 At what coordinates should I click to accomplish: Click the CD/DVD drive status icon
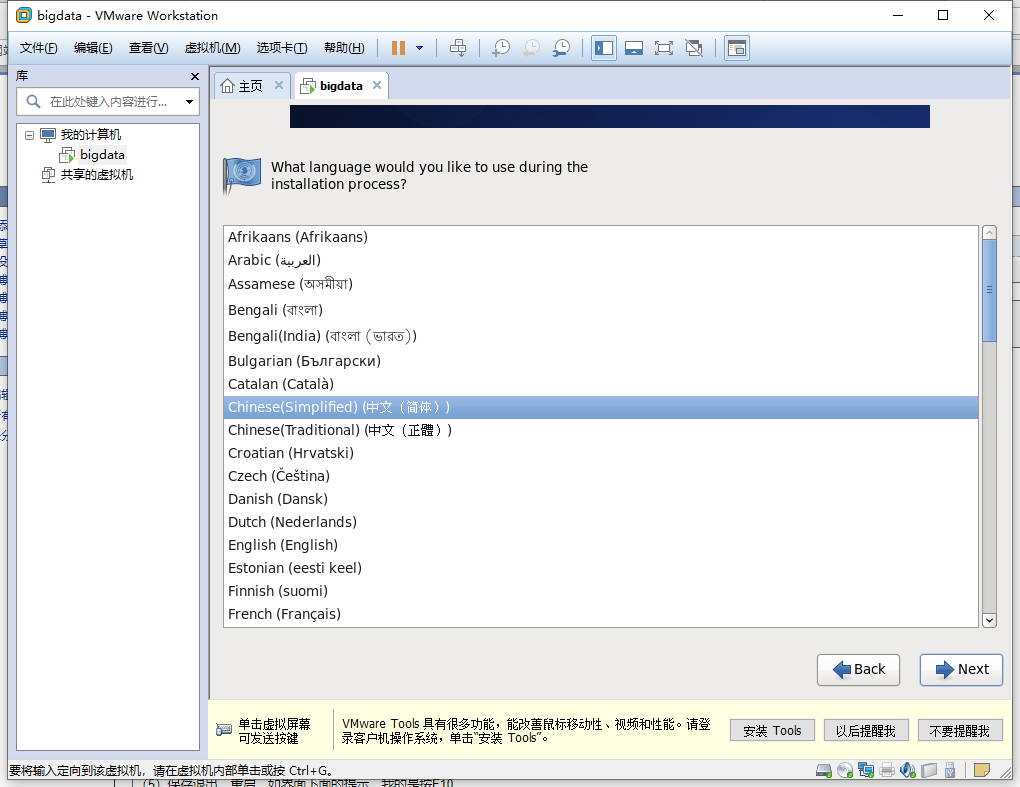coord(844,771)
